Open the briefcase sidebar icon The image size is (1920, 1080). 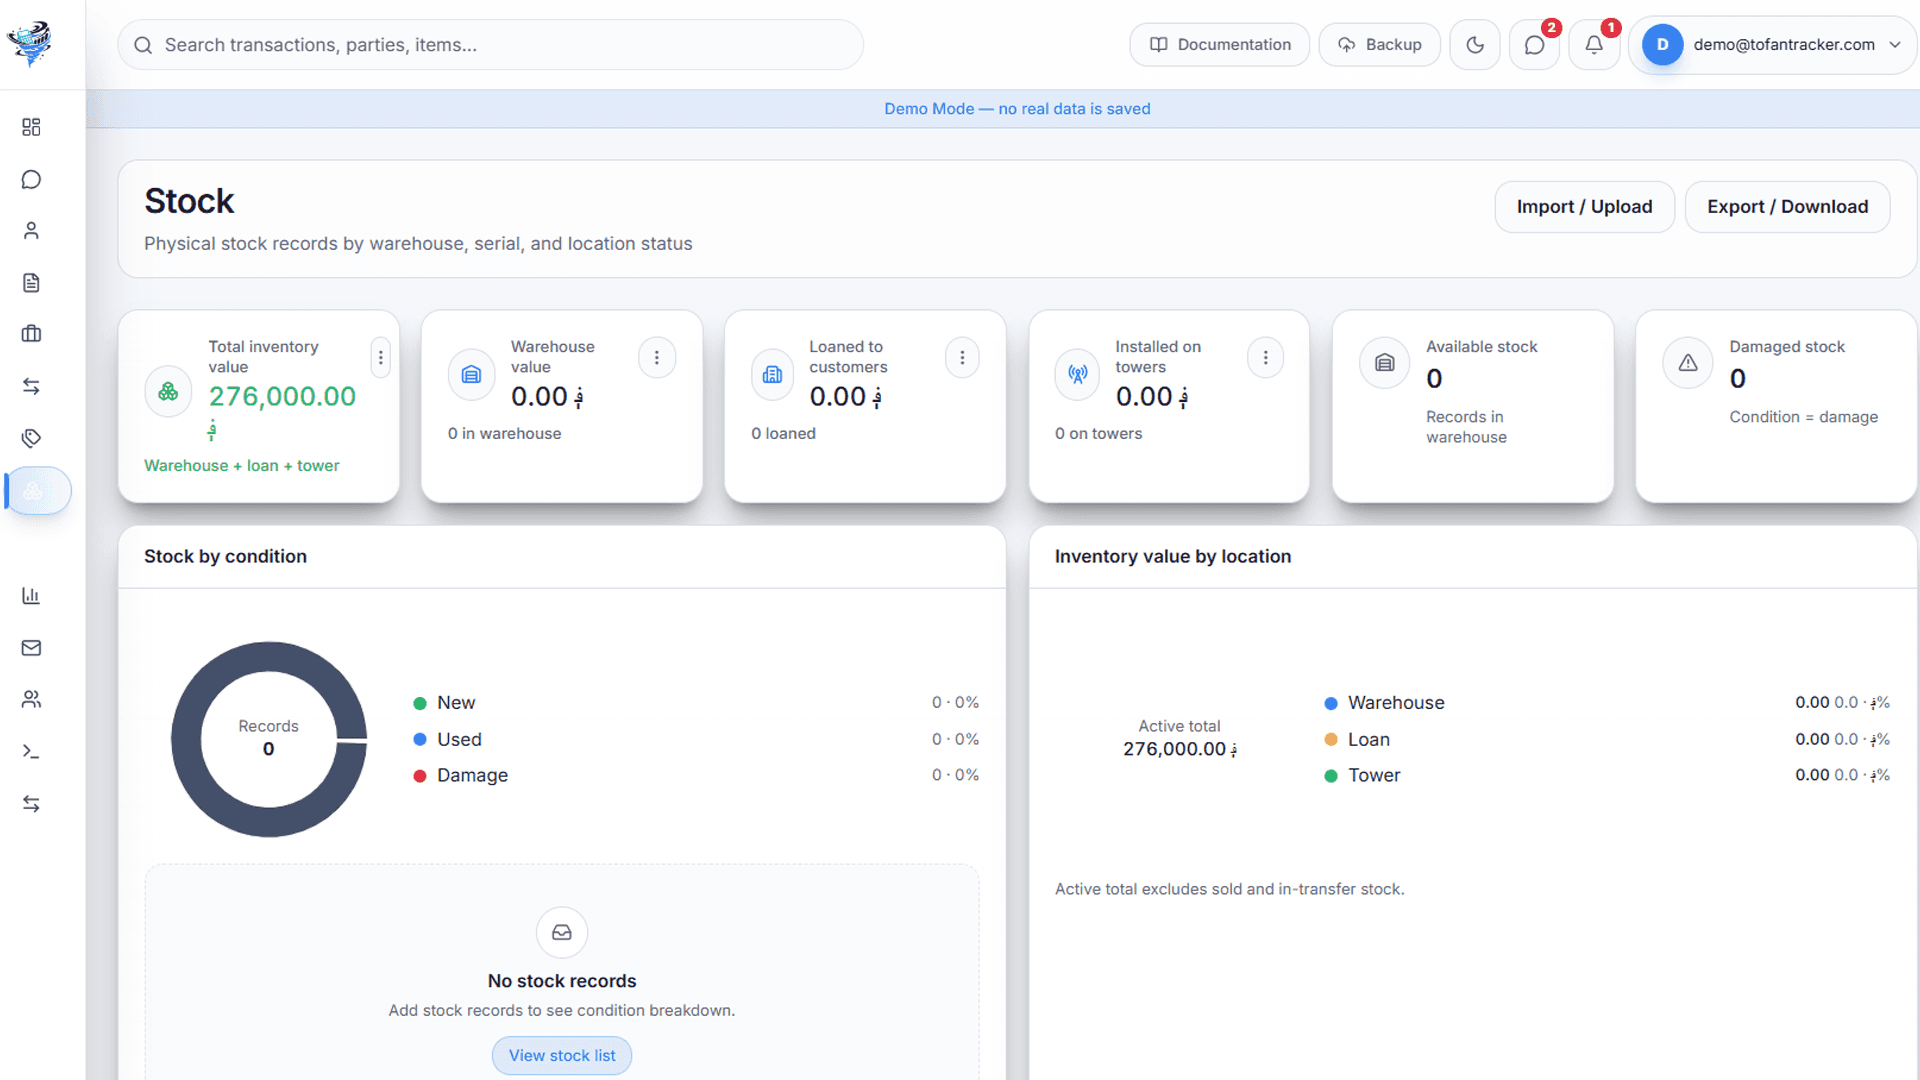click(x=31, y=334)
